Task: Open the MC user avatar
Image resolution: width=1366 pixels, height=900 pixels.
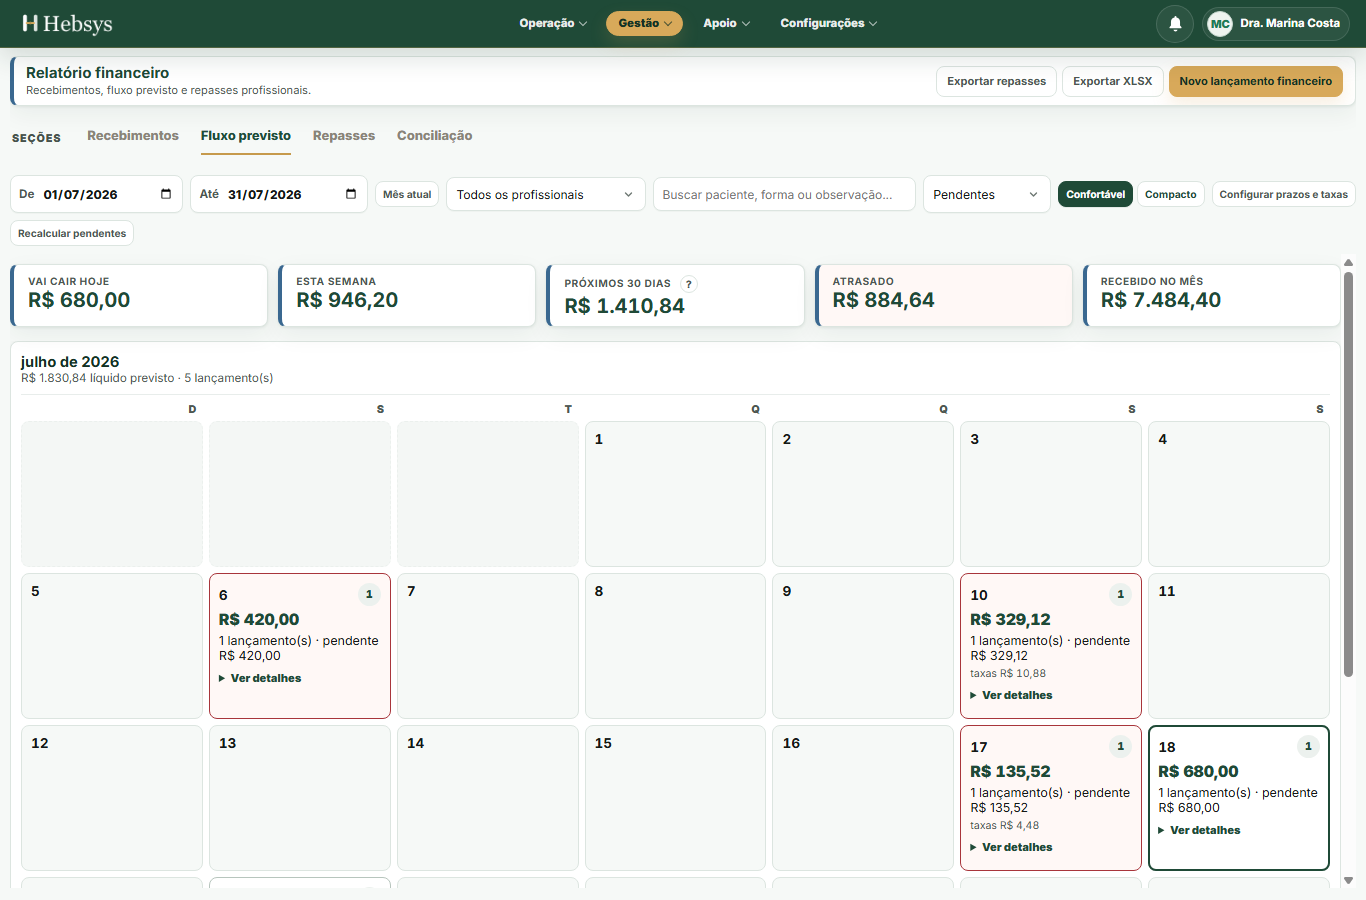Action: (1219, 23)
